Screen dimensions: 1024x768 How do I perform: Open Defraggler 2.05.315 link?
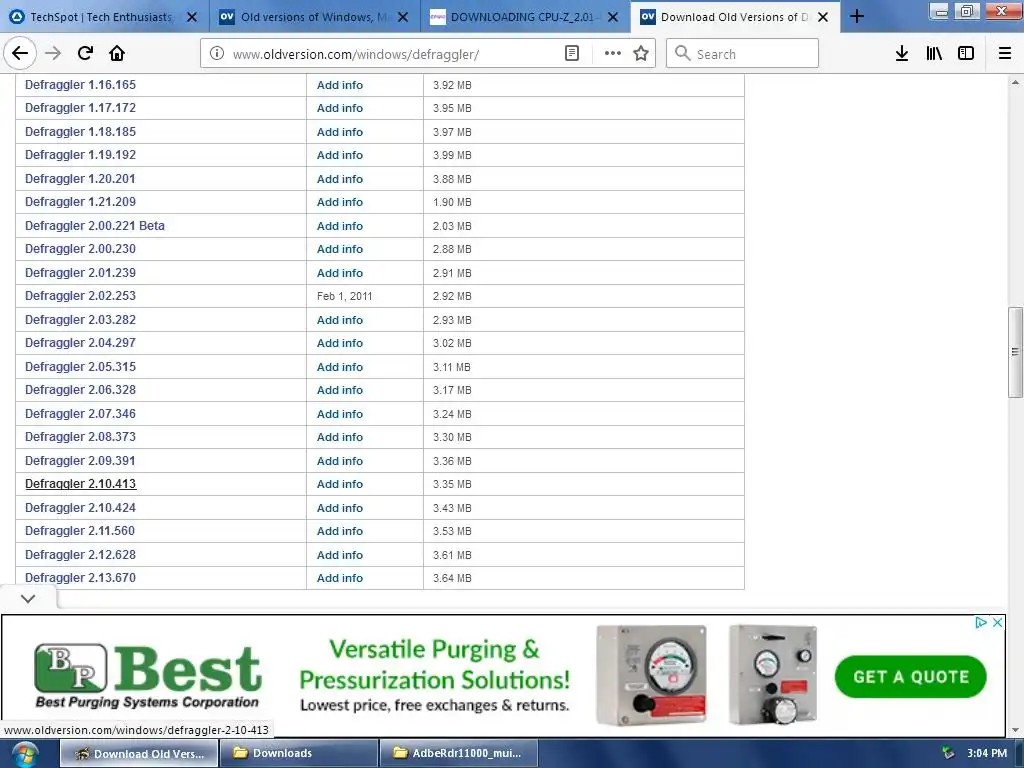(x=80, y=367)
